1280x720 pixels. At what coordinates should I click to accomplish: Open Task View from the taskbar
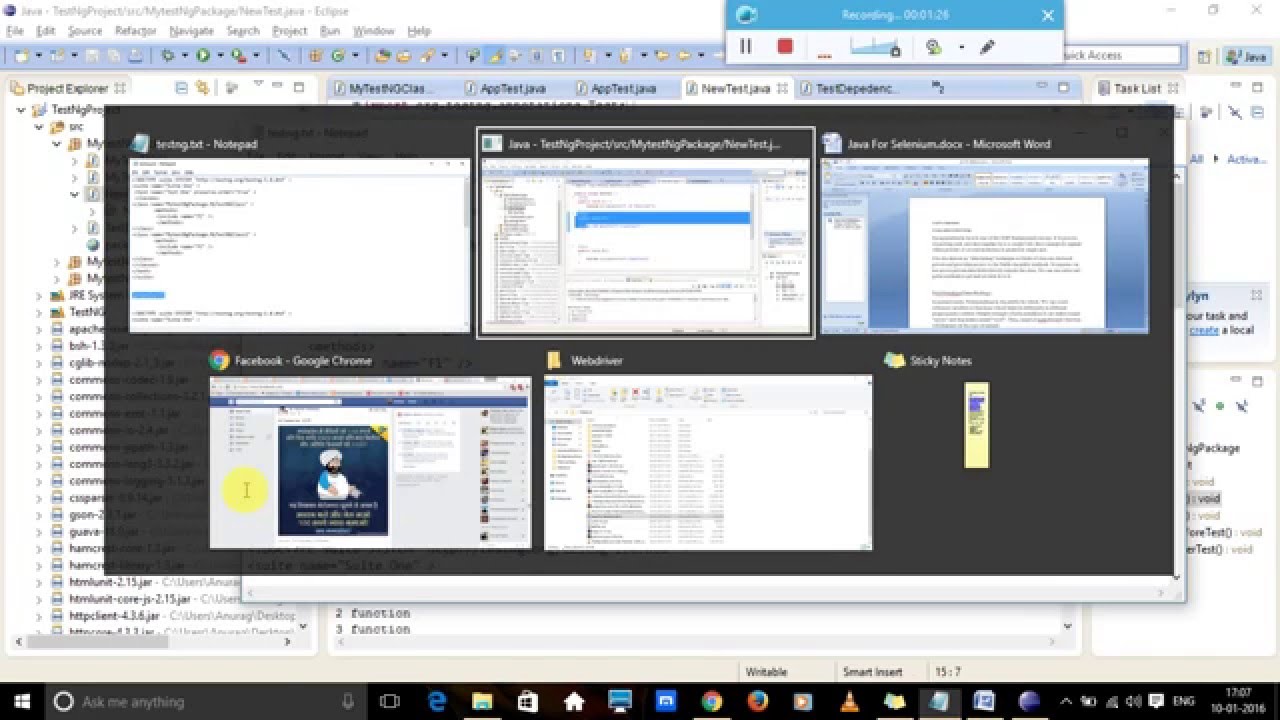pyautogui.click(x=390, y=701)
